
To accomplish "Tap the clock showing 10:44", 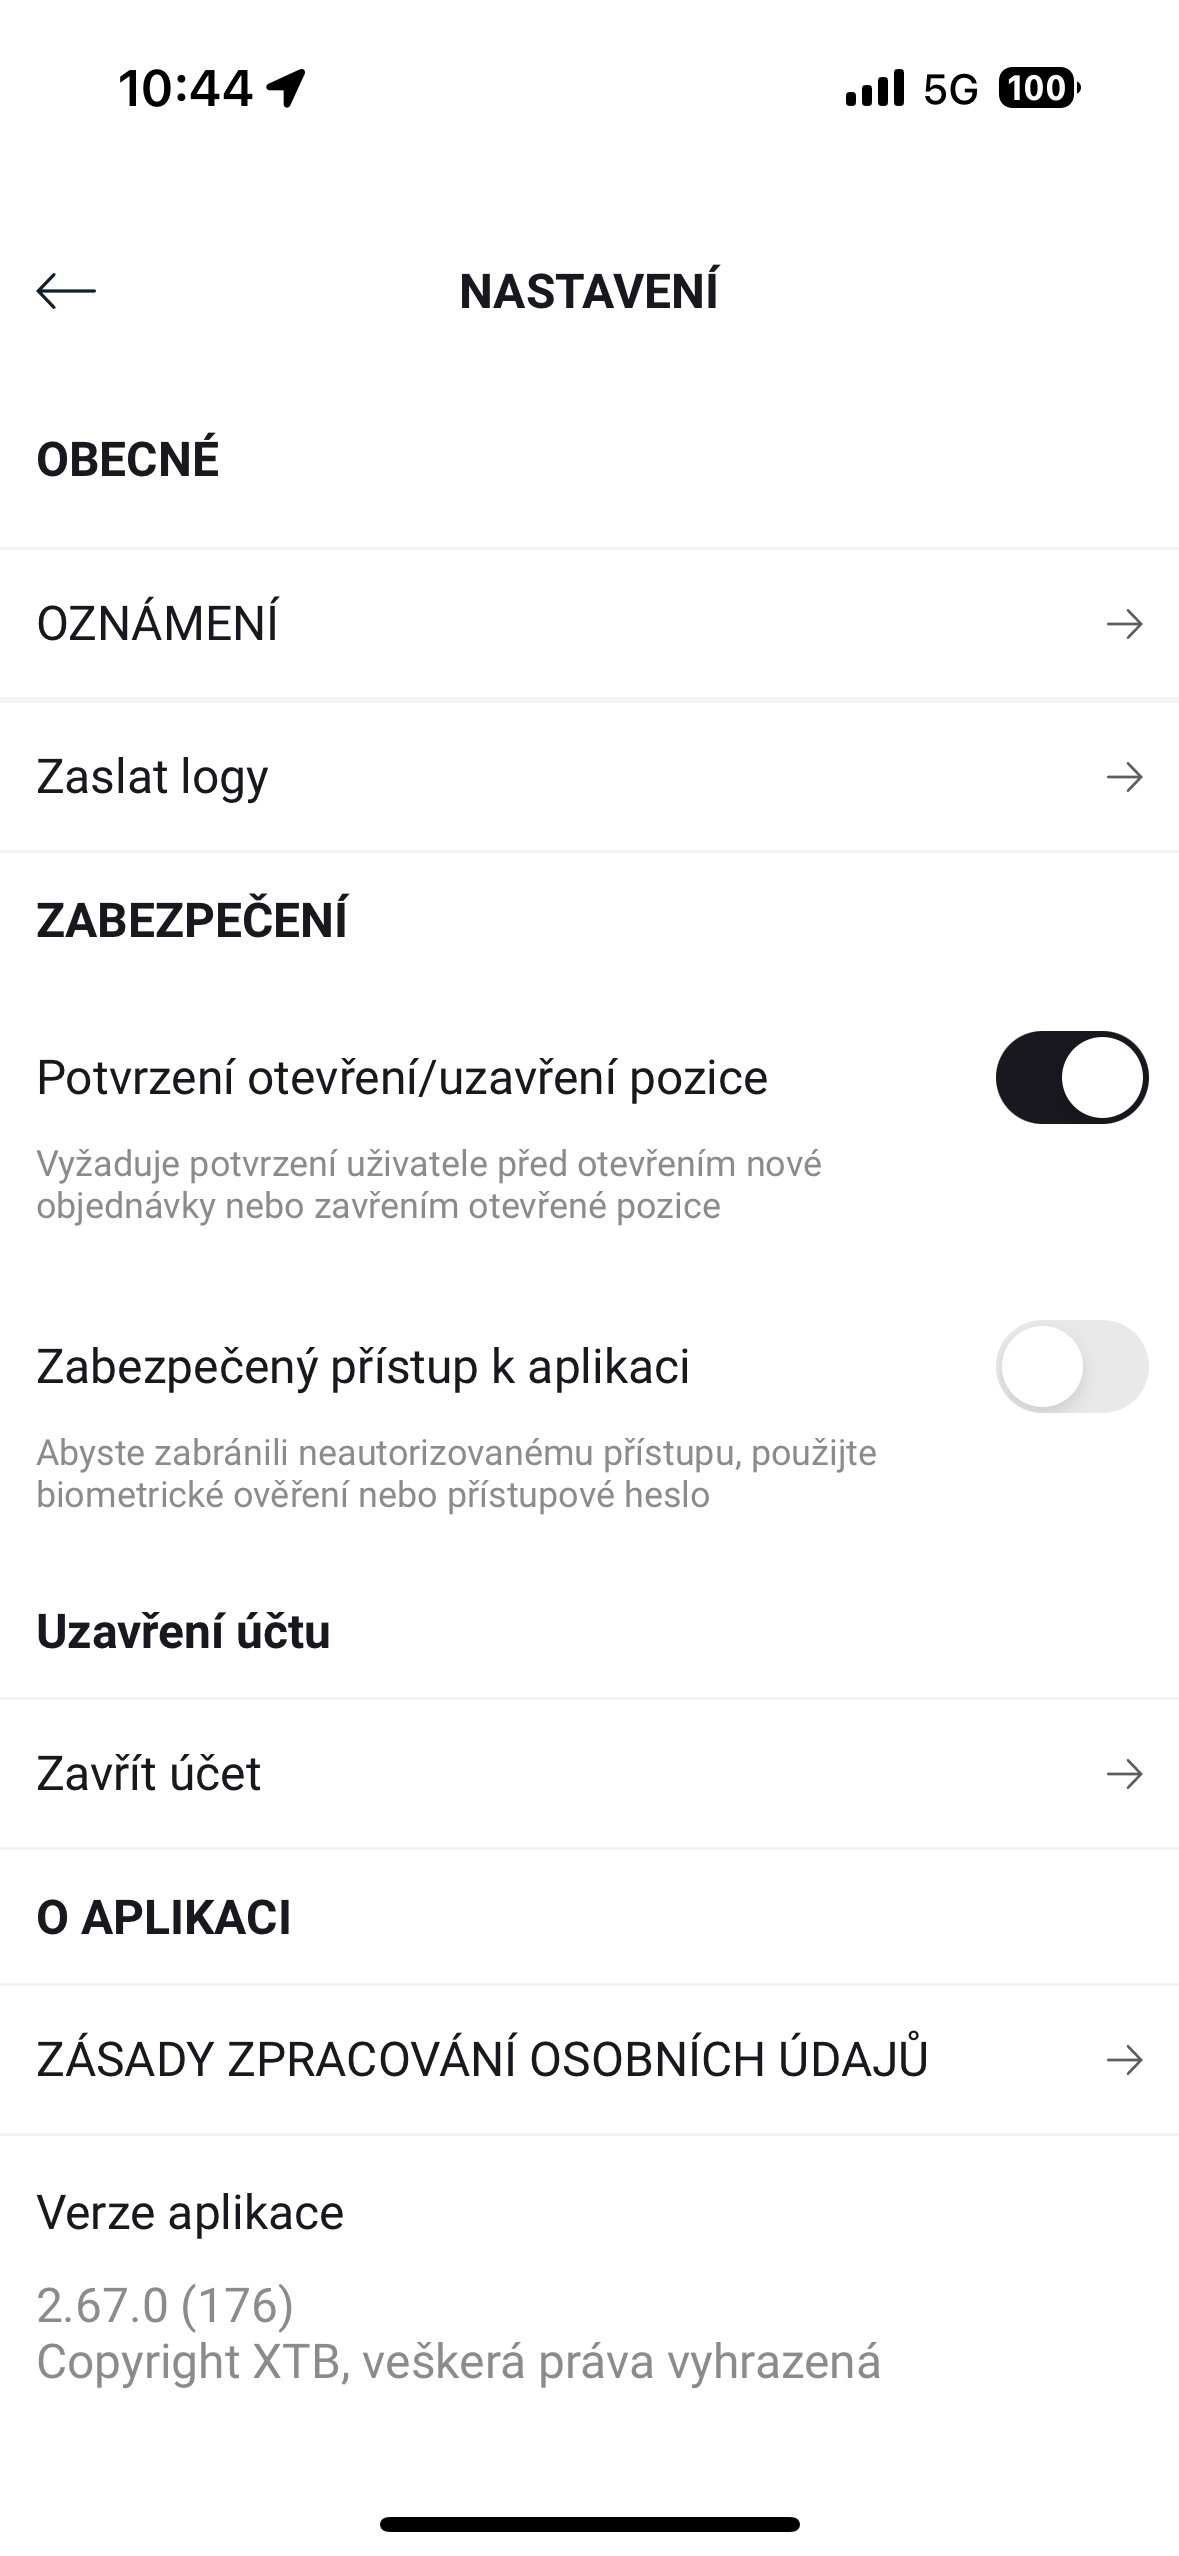I will click(185, 88).
